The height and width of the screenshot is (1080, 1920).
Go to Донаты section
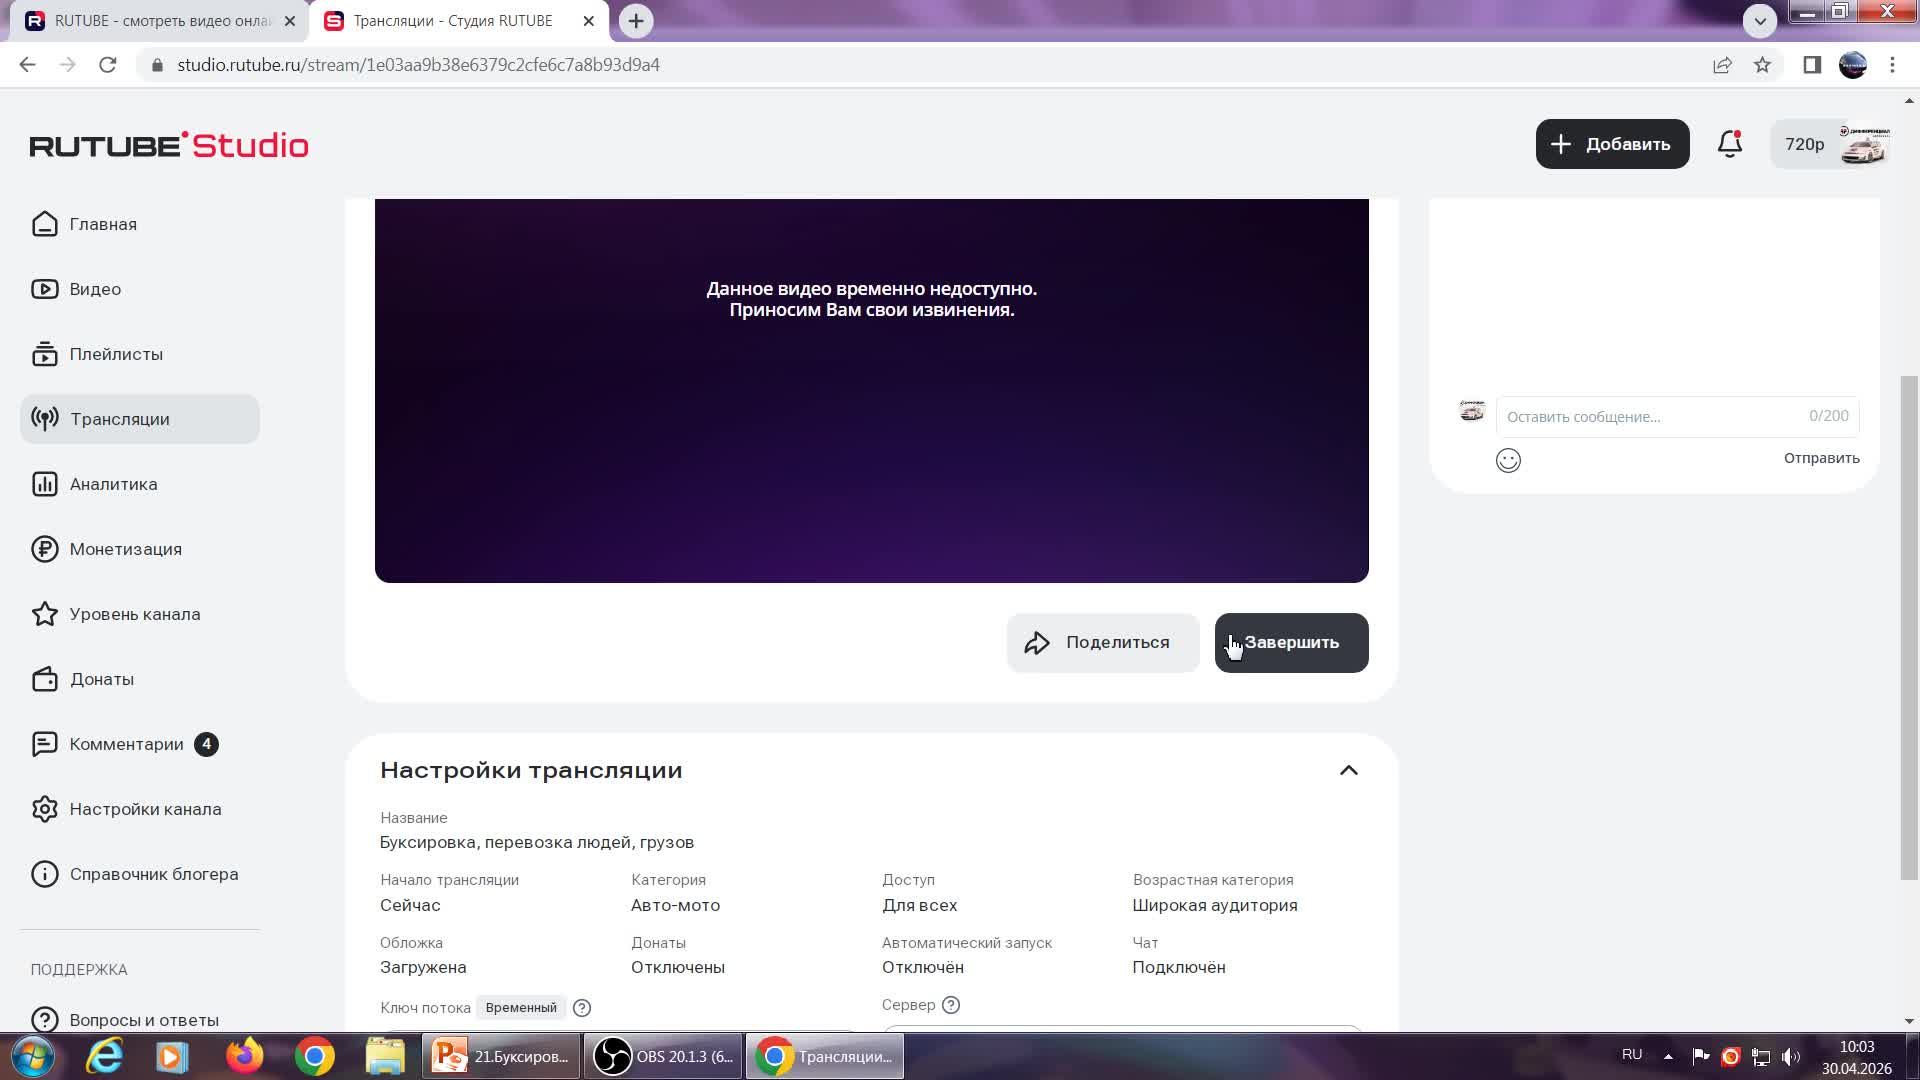[x=101, y=679]
